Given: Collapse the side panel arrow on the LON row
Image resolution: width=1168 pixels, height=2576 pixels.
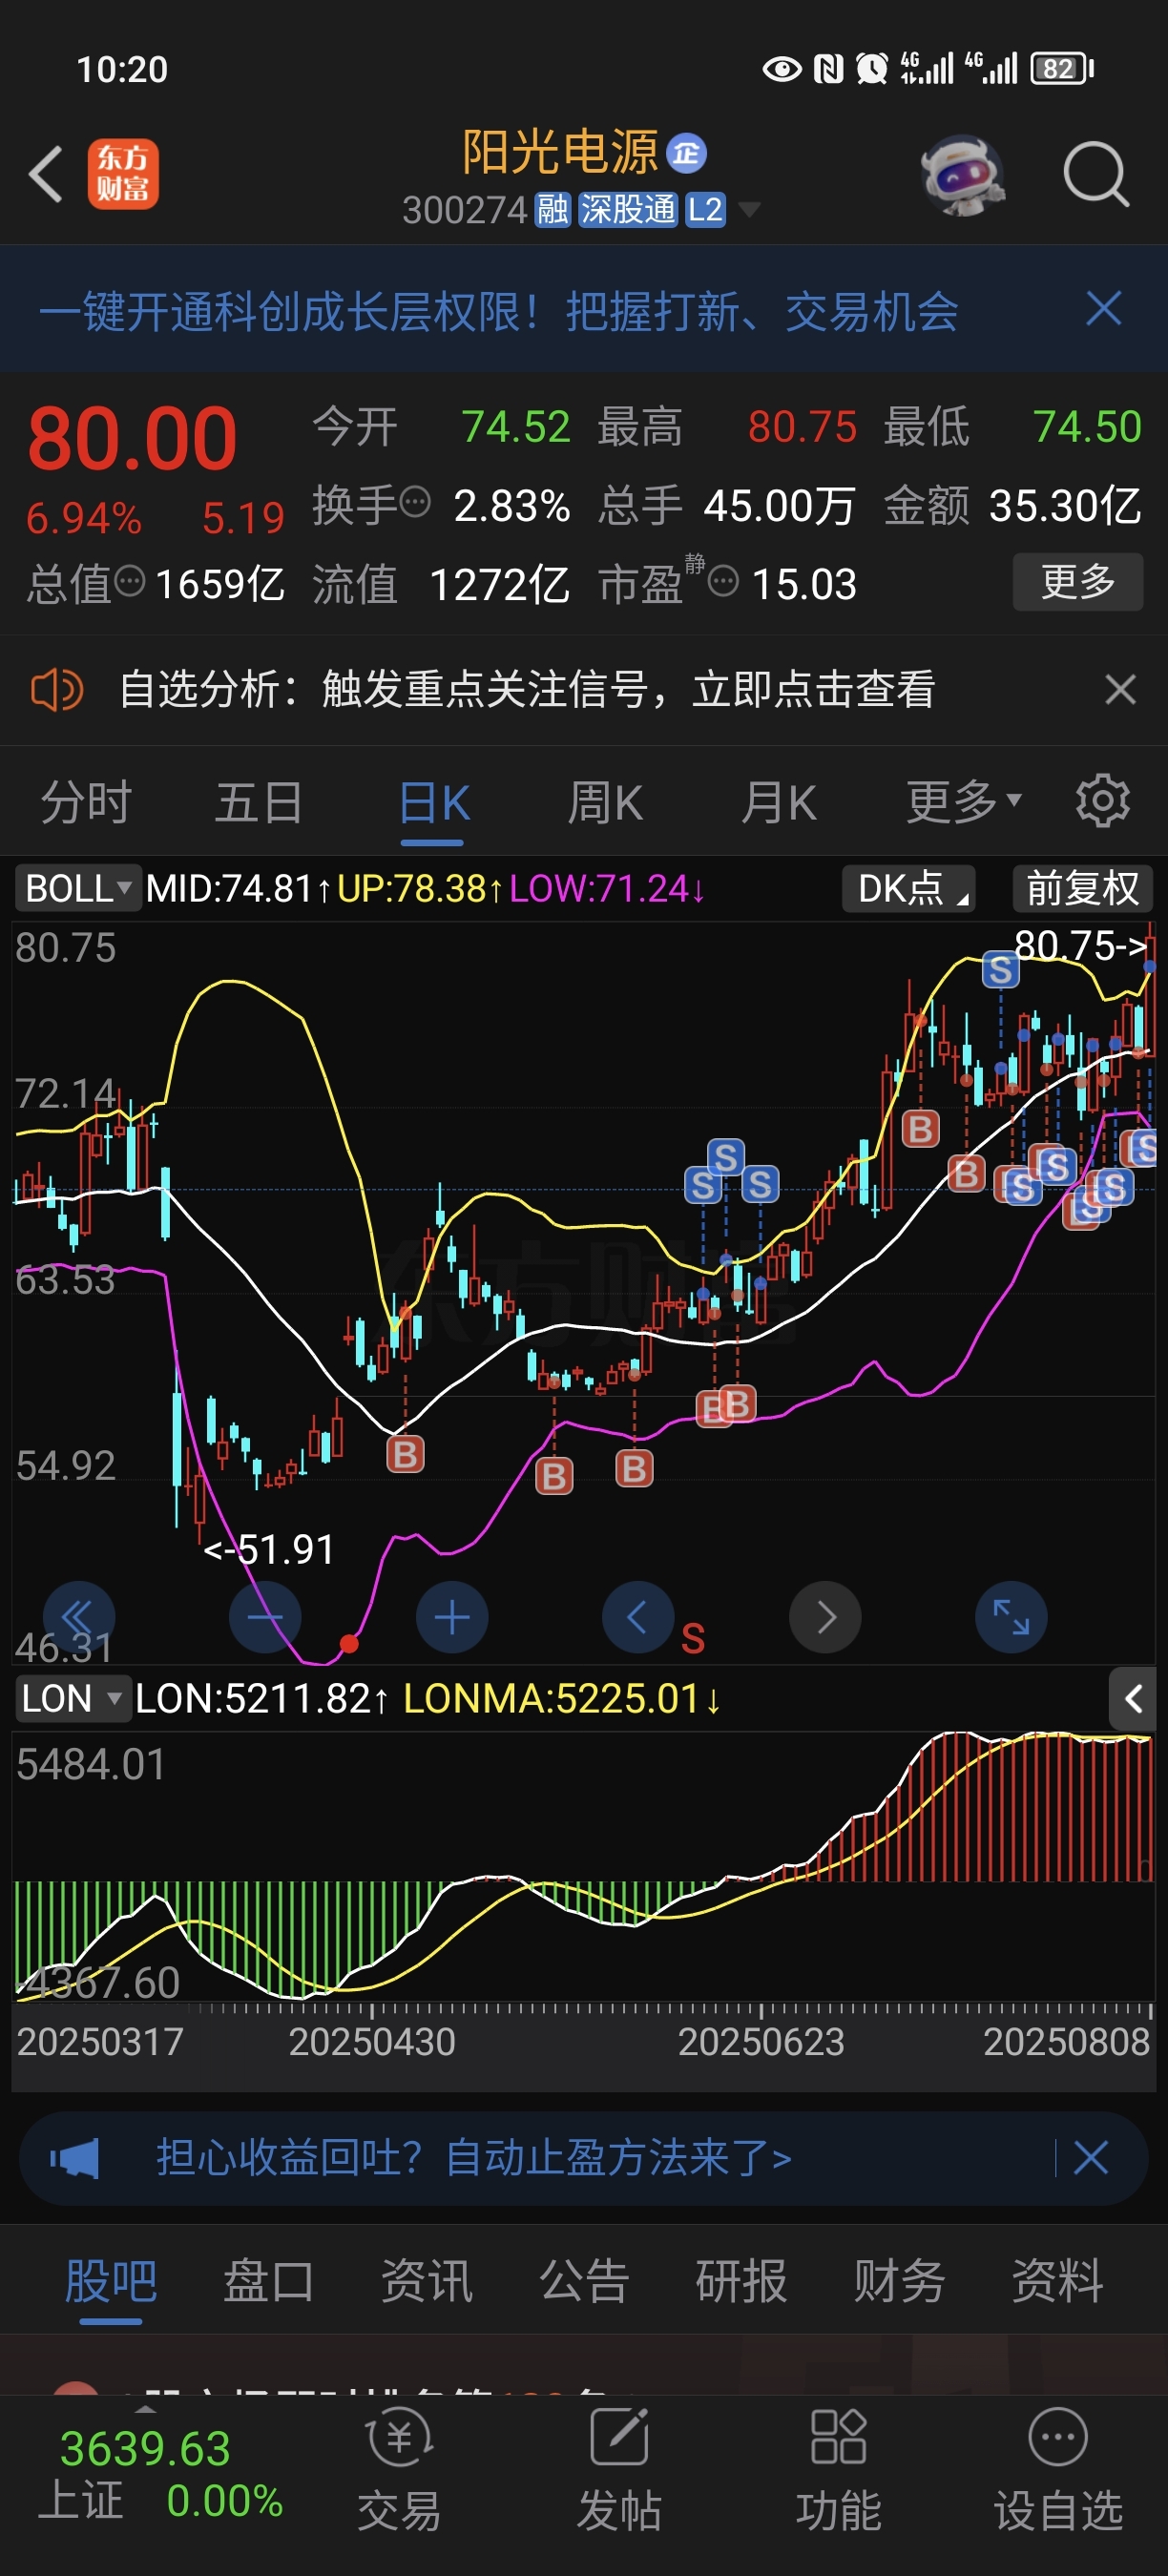Looking at the screenshot, I should pyautogui.click(x=1132, y=1698).
